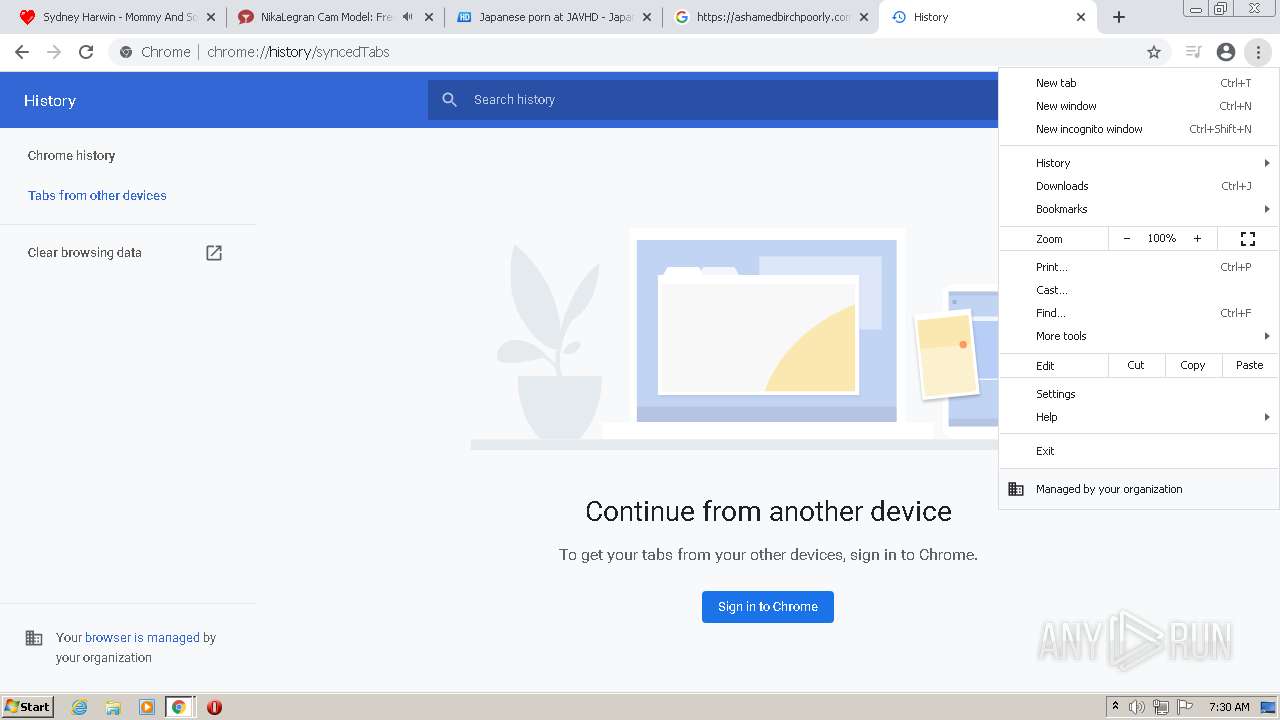1280x720 pixels.
Task: Open Downloads from the menu
Action: [x=1138, y=186]
